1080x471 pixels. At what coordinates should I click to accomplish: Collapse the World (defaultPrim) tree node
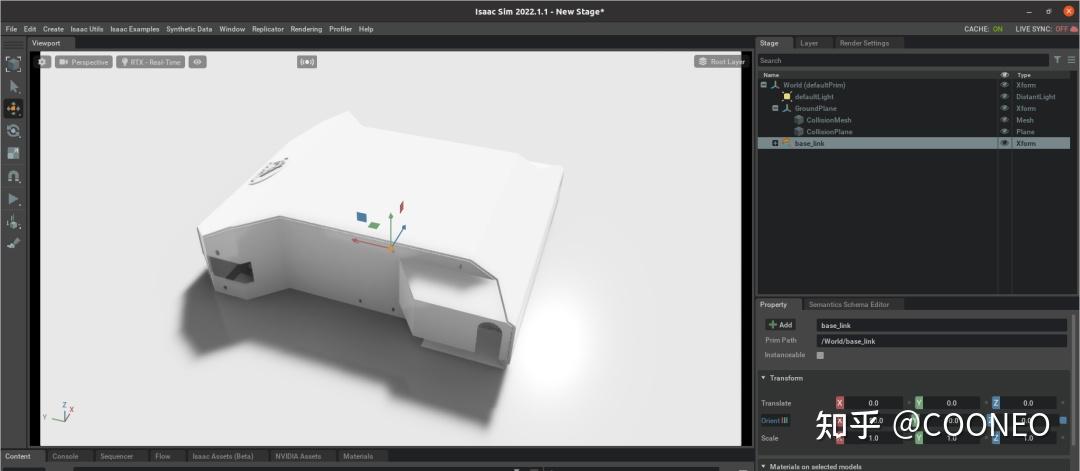pos(763,85)
